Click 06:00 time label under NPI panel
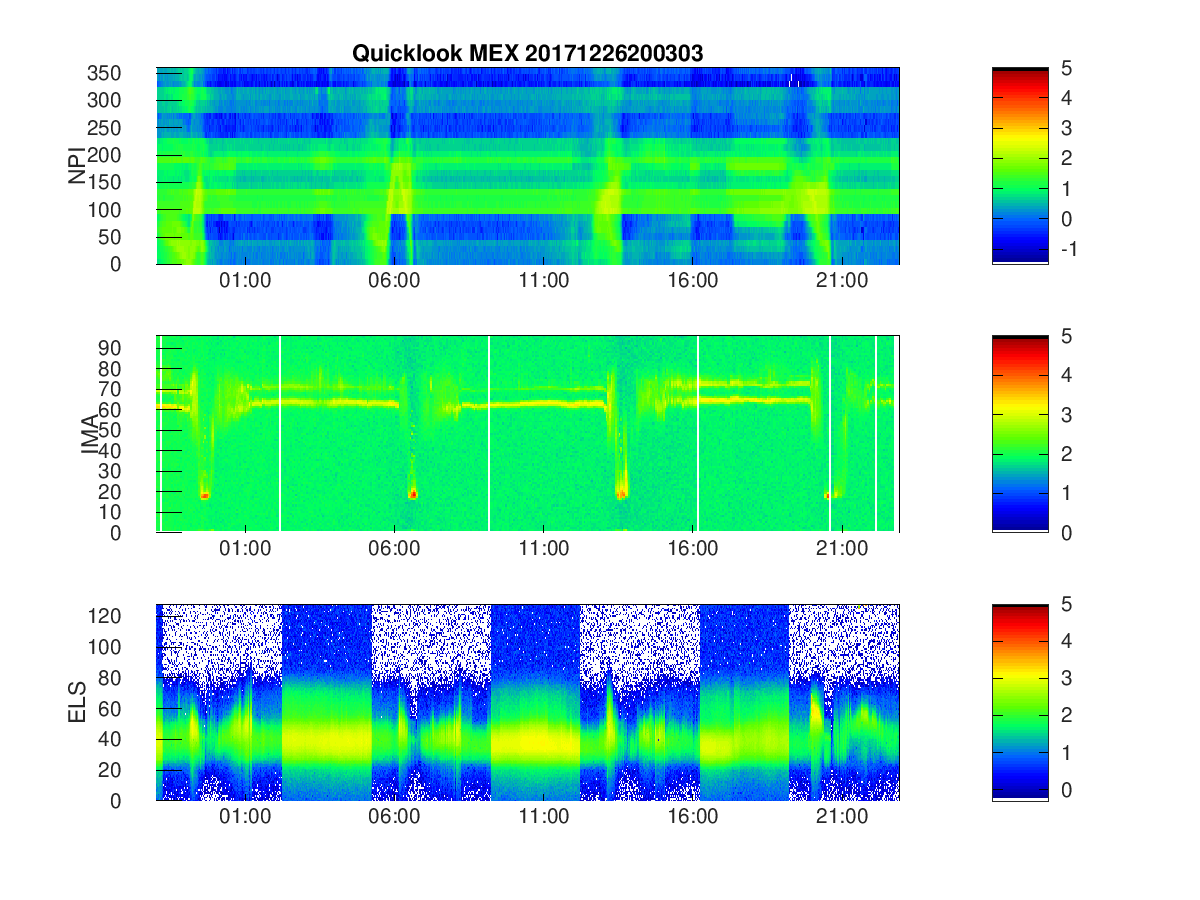Viewport: 1200px width, 900px height. (x=395, y=281)
